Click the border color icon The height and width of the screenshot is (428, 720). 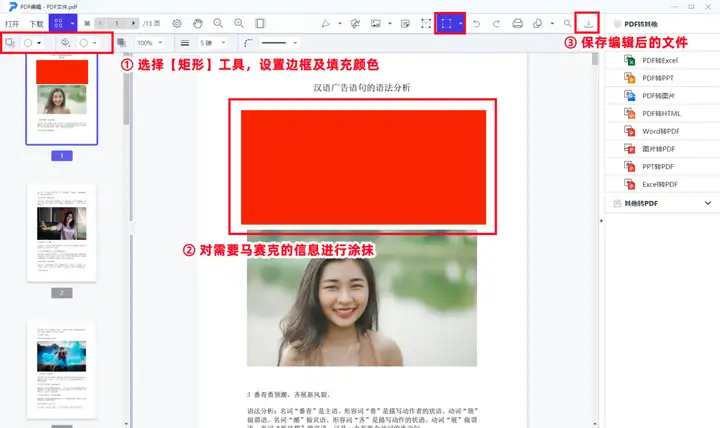tap(10, 43)
